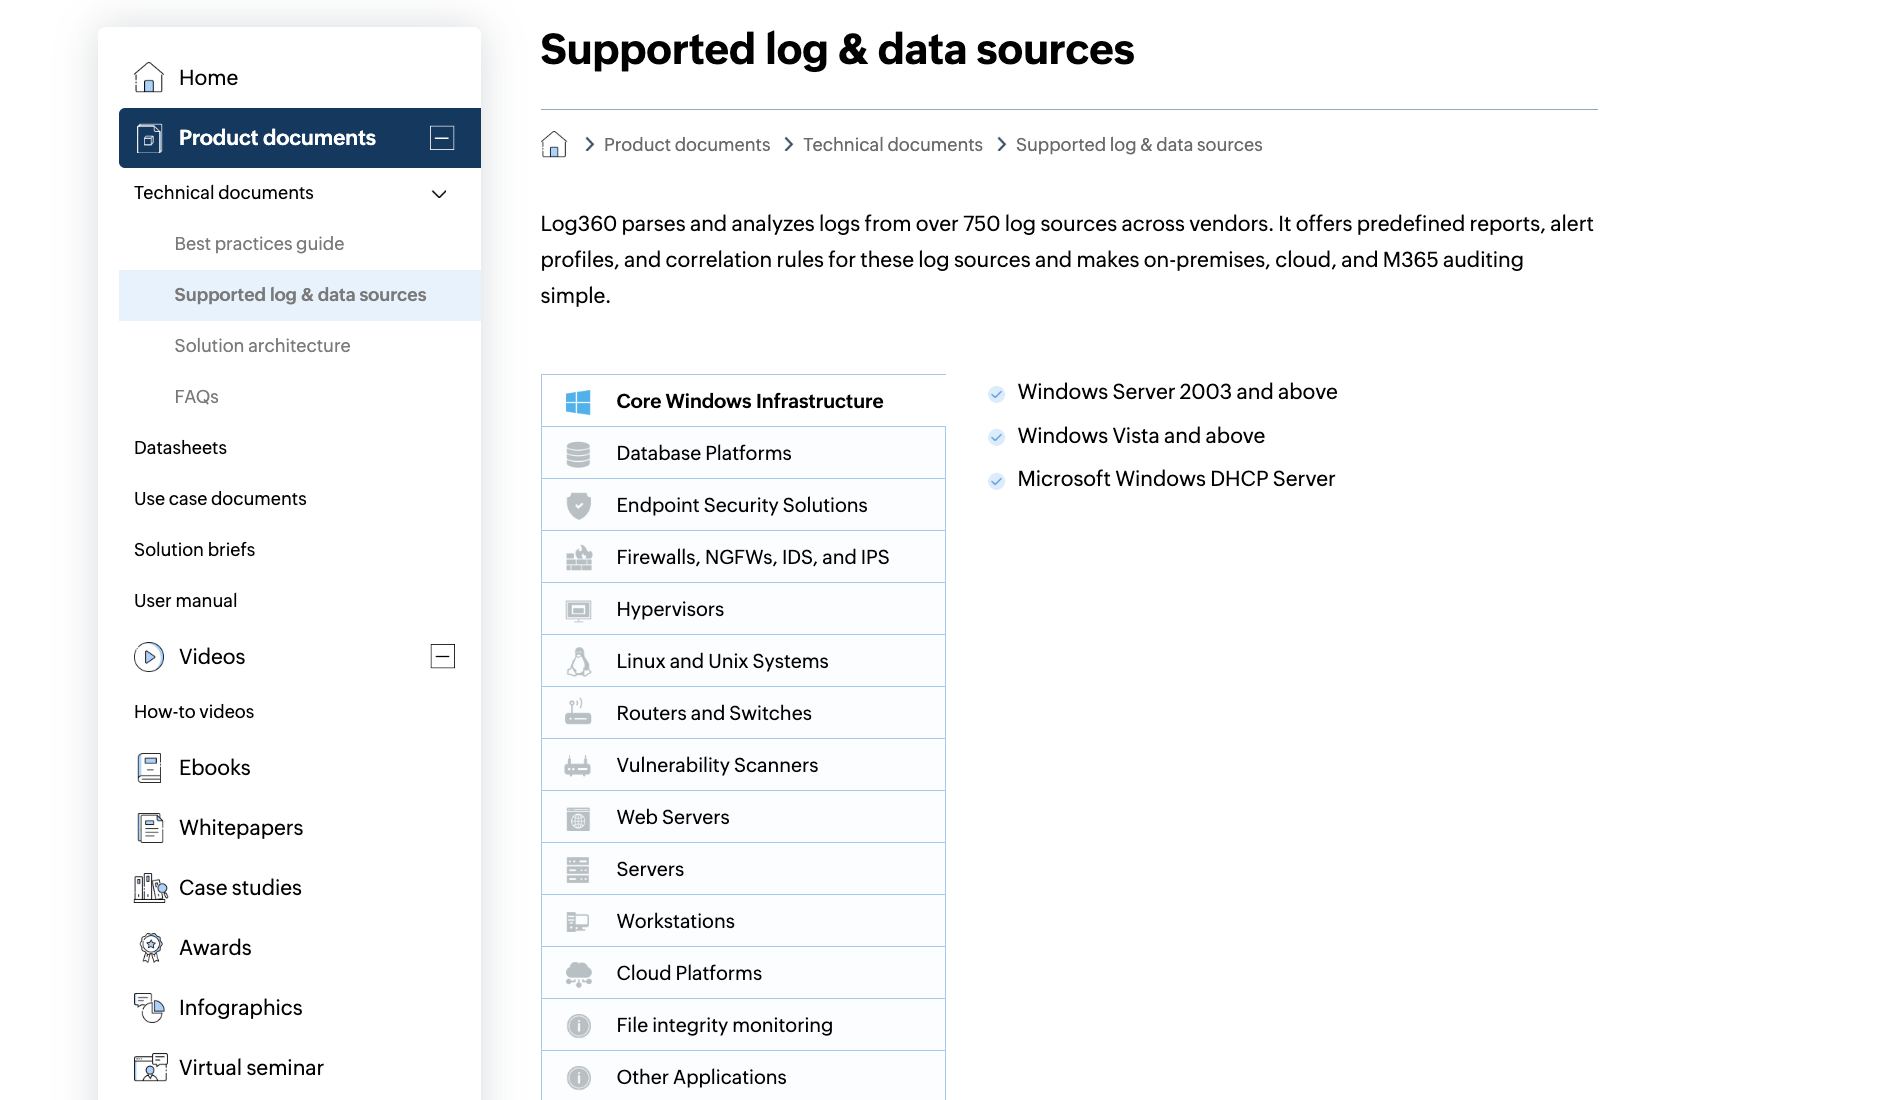Open Use case documents link
Screen dimensions: 1886x1100
coord(220,499)
